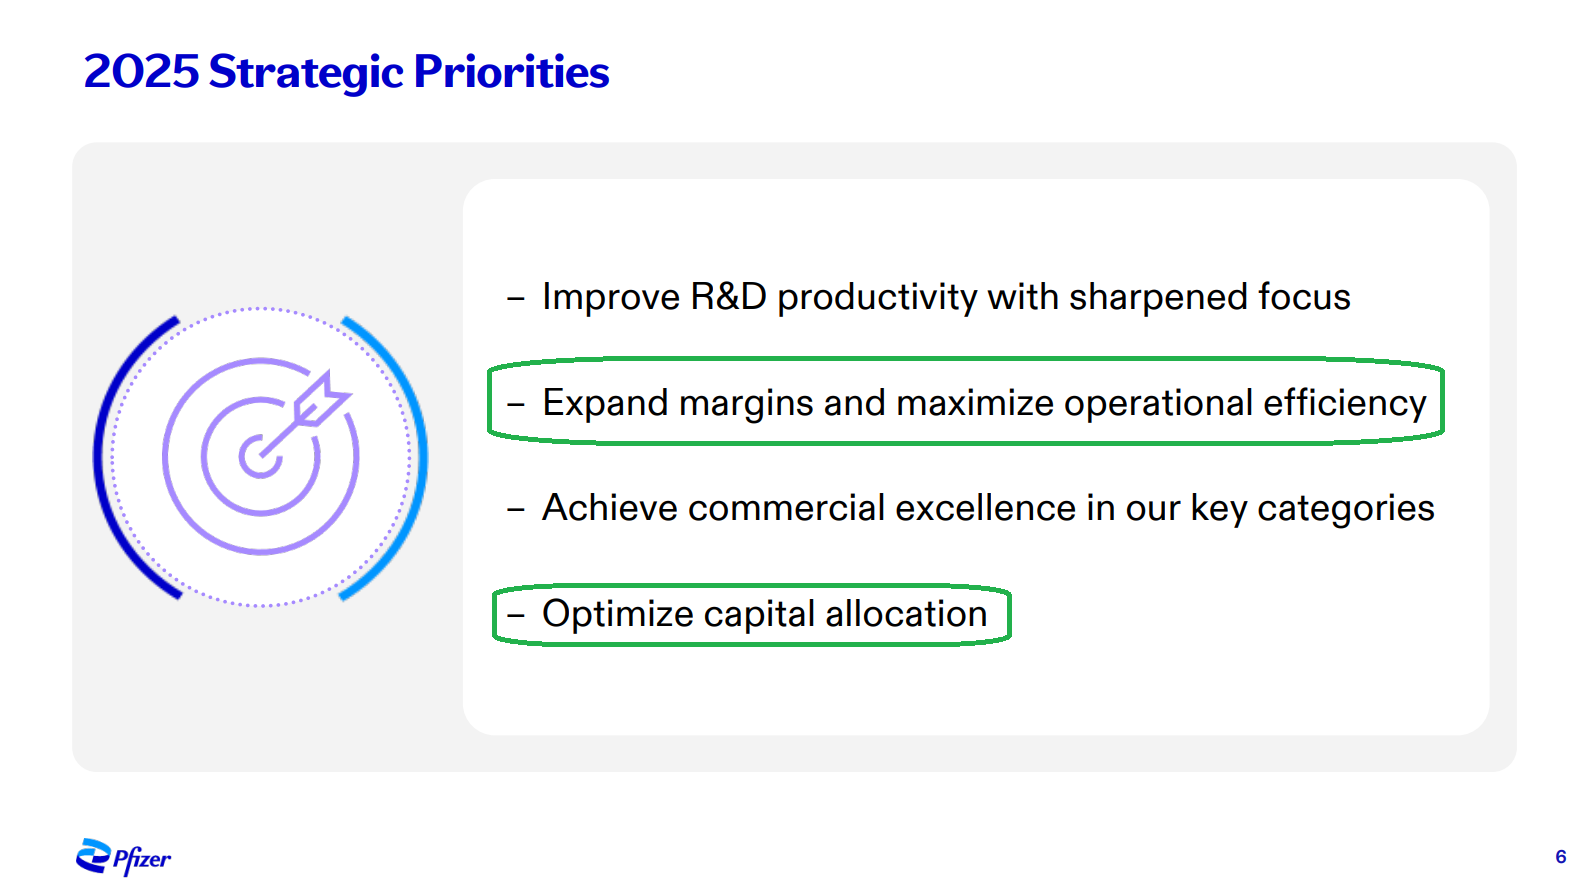Select "Achieve commercial excellence in our key categories"
Image resolution: width=1593 pixels, height=895 pixels.
[987, 508]
